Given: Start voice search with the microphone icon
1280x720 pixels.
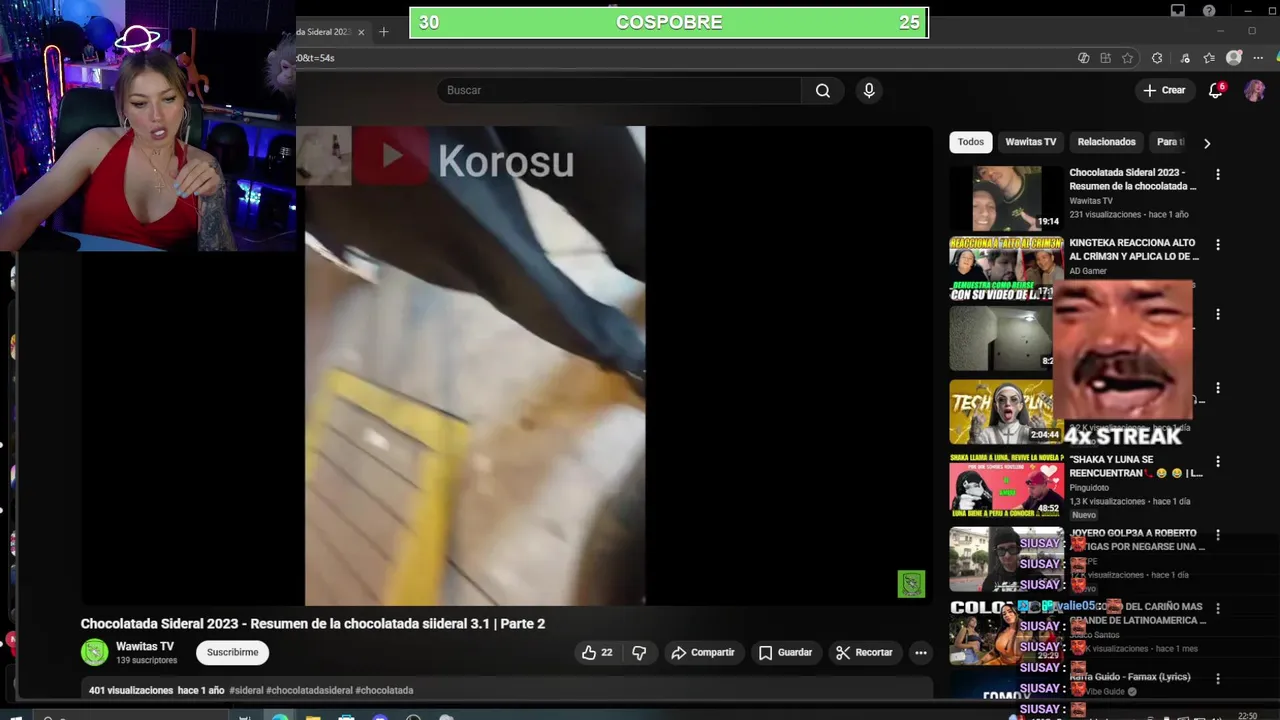Looking at the screenshot, I should tap(869, 90).
